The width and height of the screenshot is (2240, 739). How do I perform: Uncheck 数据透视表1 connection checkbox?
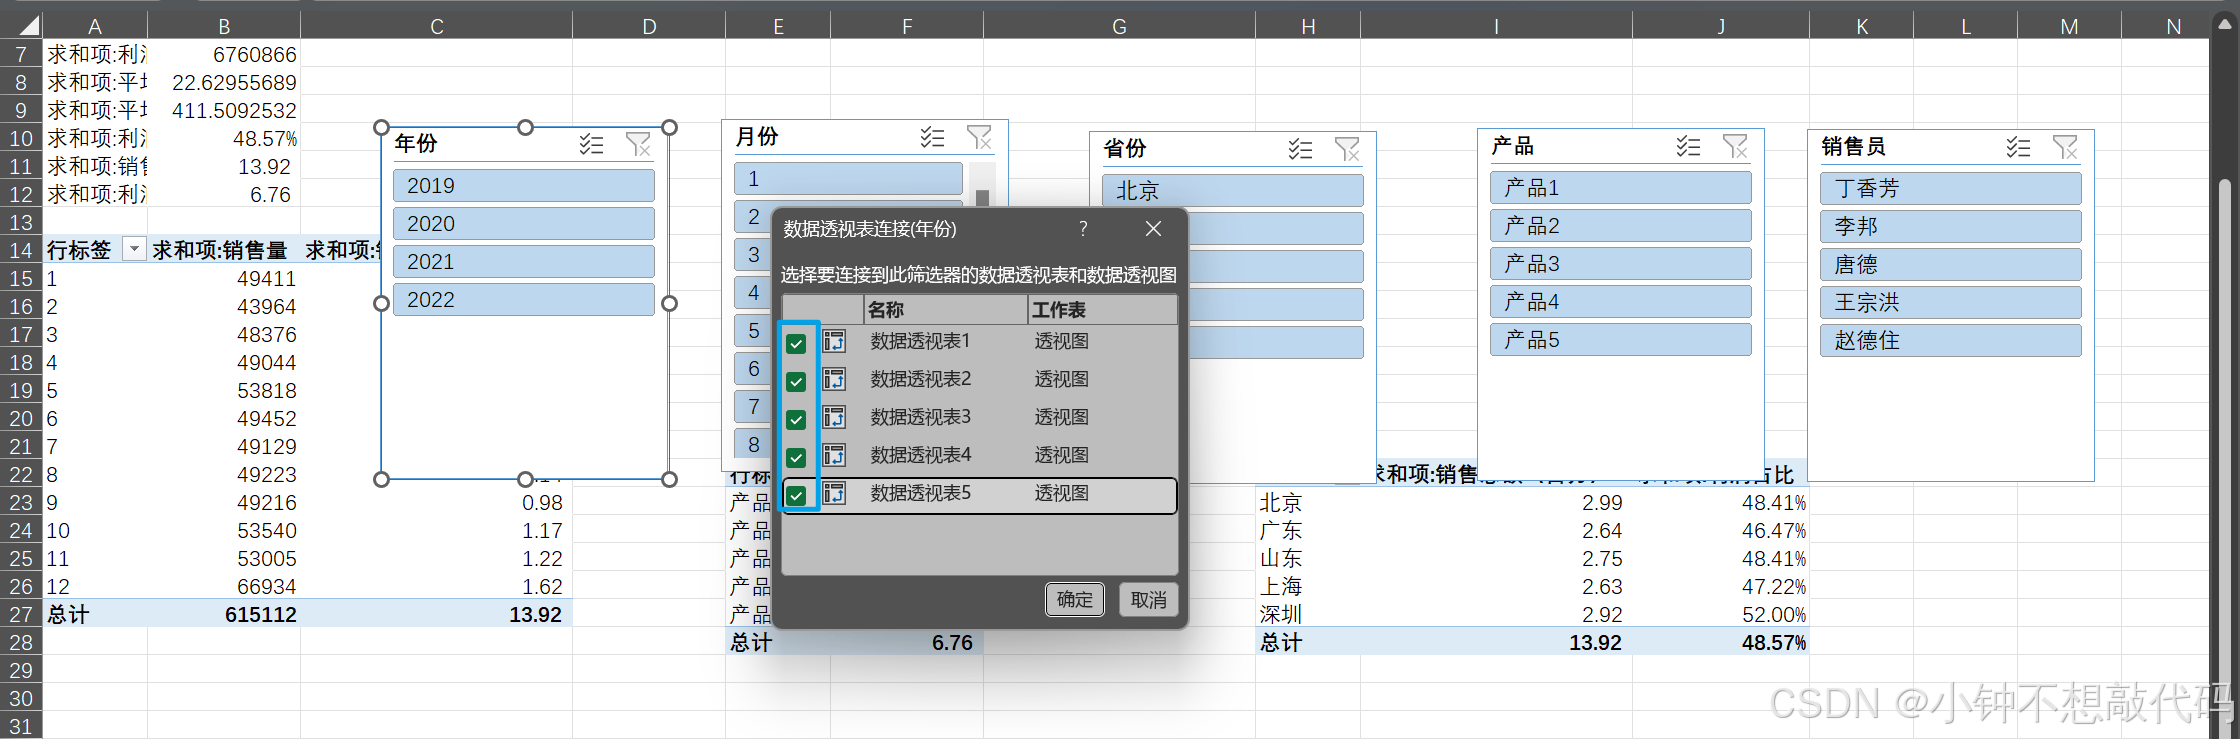796,344
